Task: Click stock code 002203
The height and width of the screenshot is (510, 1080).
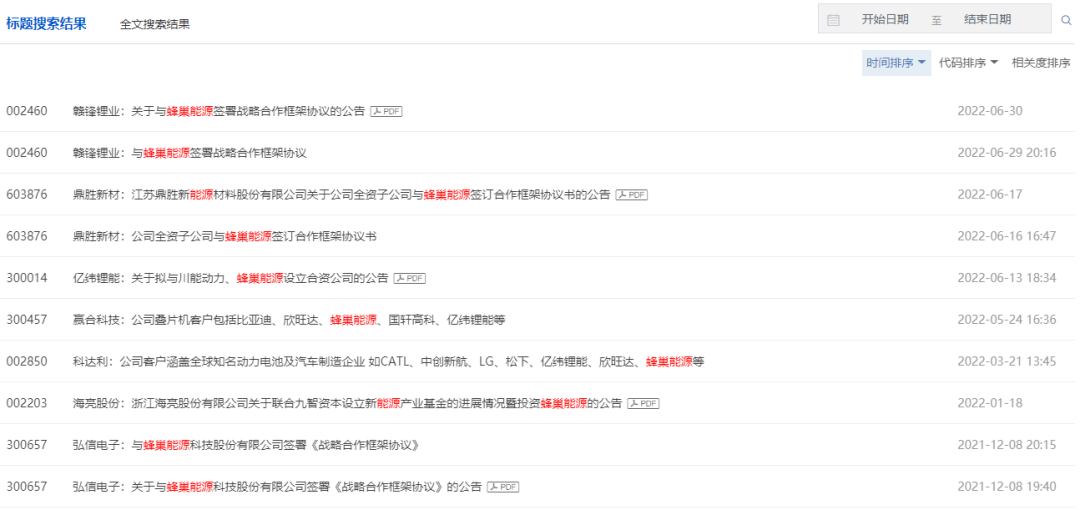Action: (27, 403)
